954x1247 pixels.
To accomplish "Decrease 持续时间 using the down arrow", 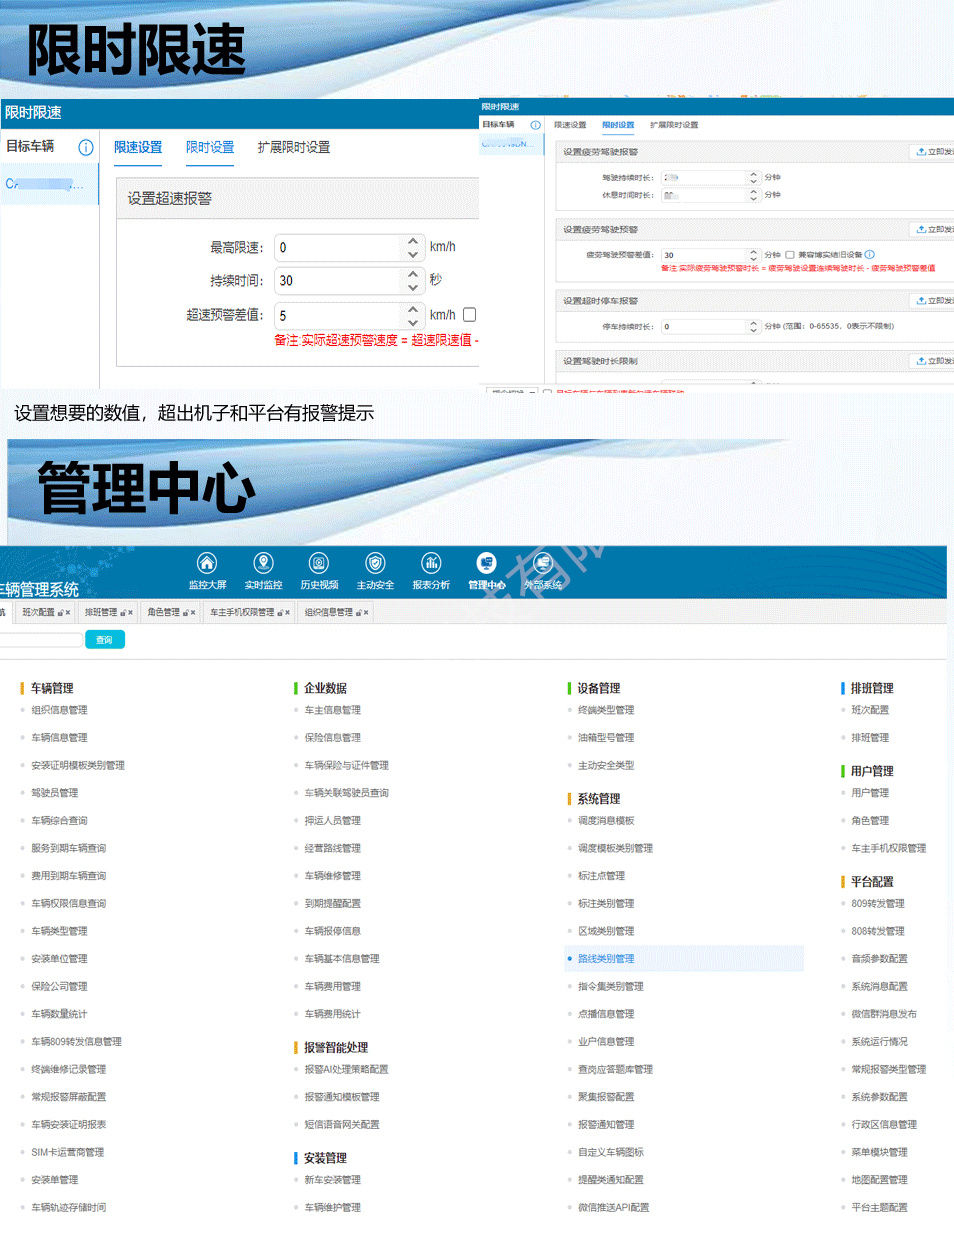I will tap(413, 288).
